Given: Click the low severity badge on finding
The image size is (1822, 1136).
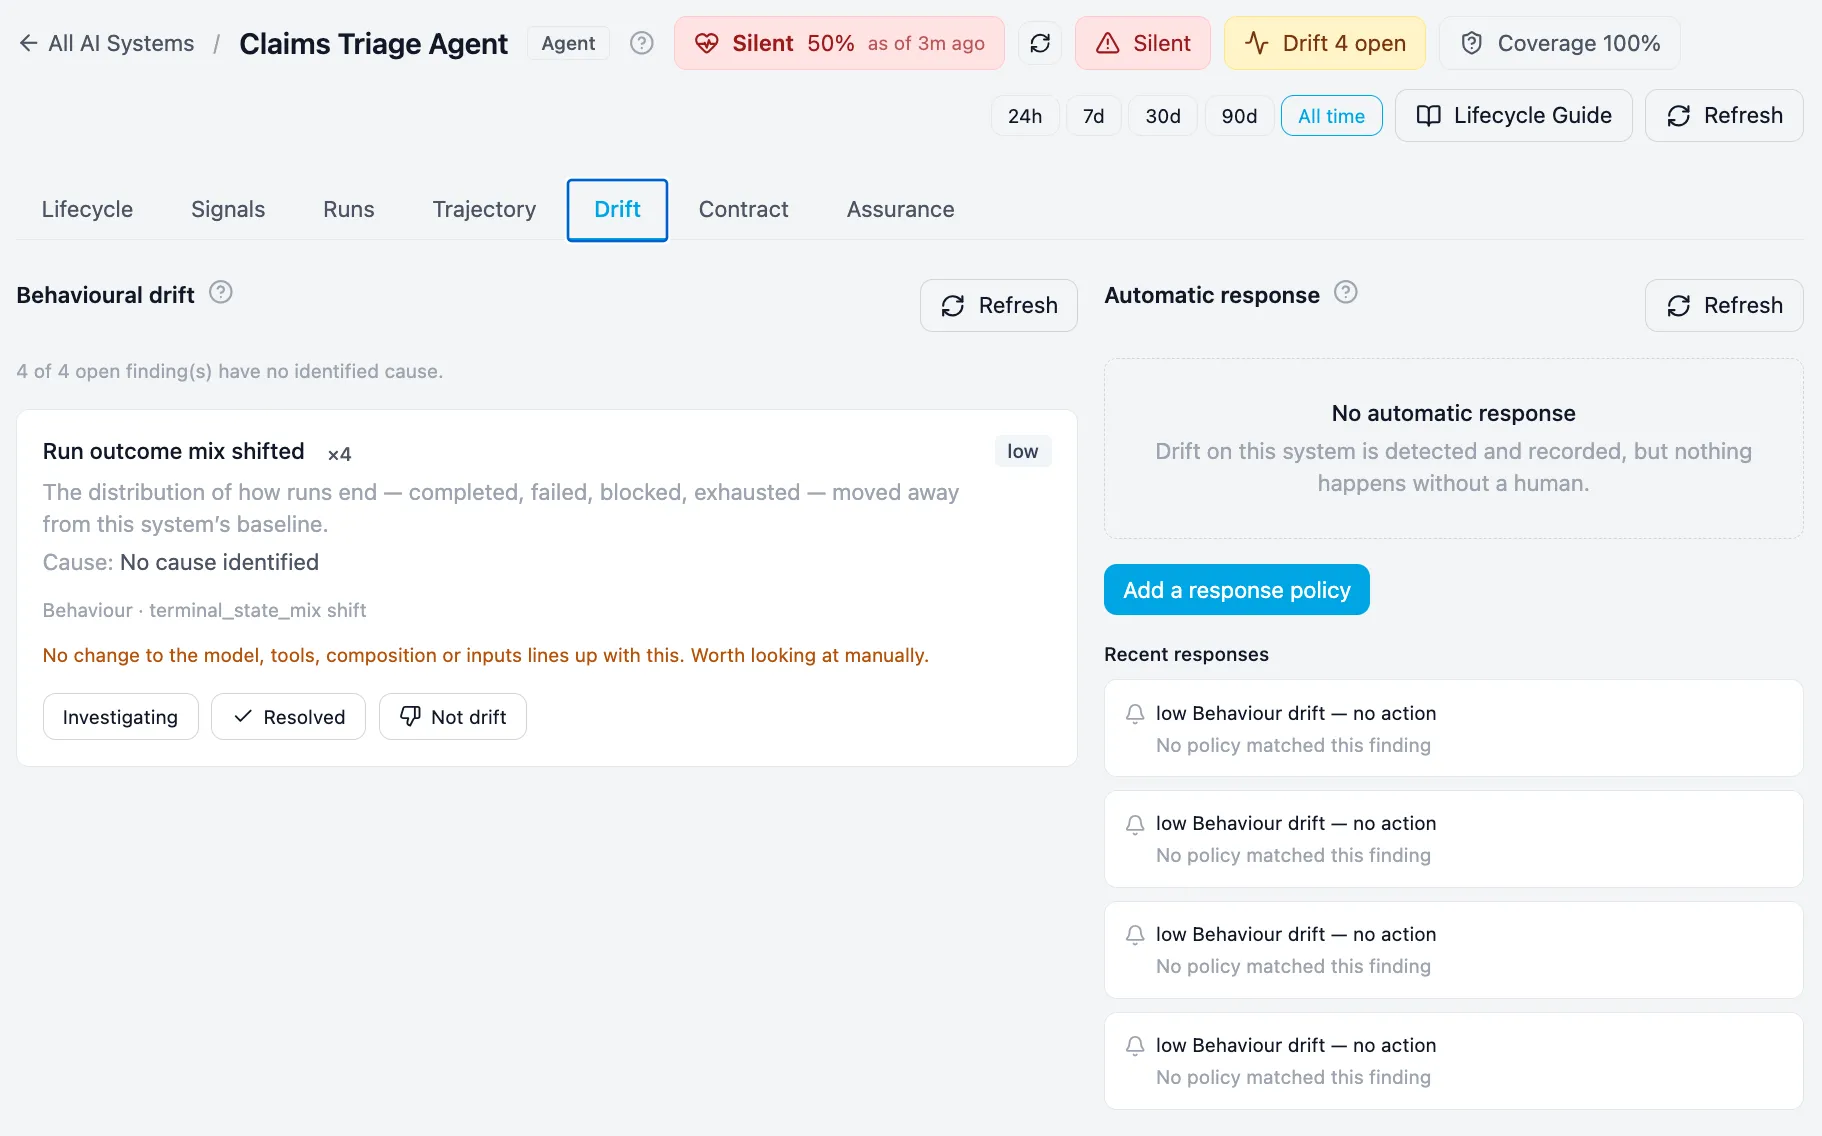Looking at the screenshot, I should coord(1023,451).
